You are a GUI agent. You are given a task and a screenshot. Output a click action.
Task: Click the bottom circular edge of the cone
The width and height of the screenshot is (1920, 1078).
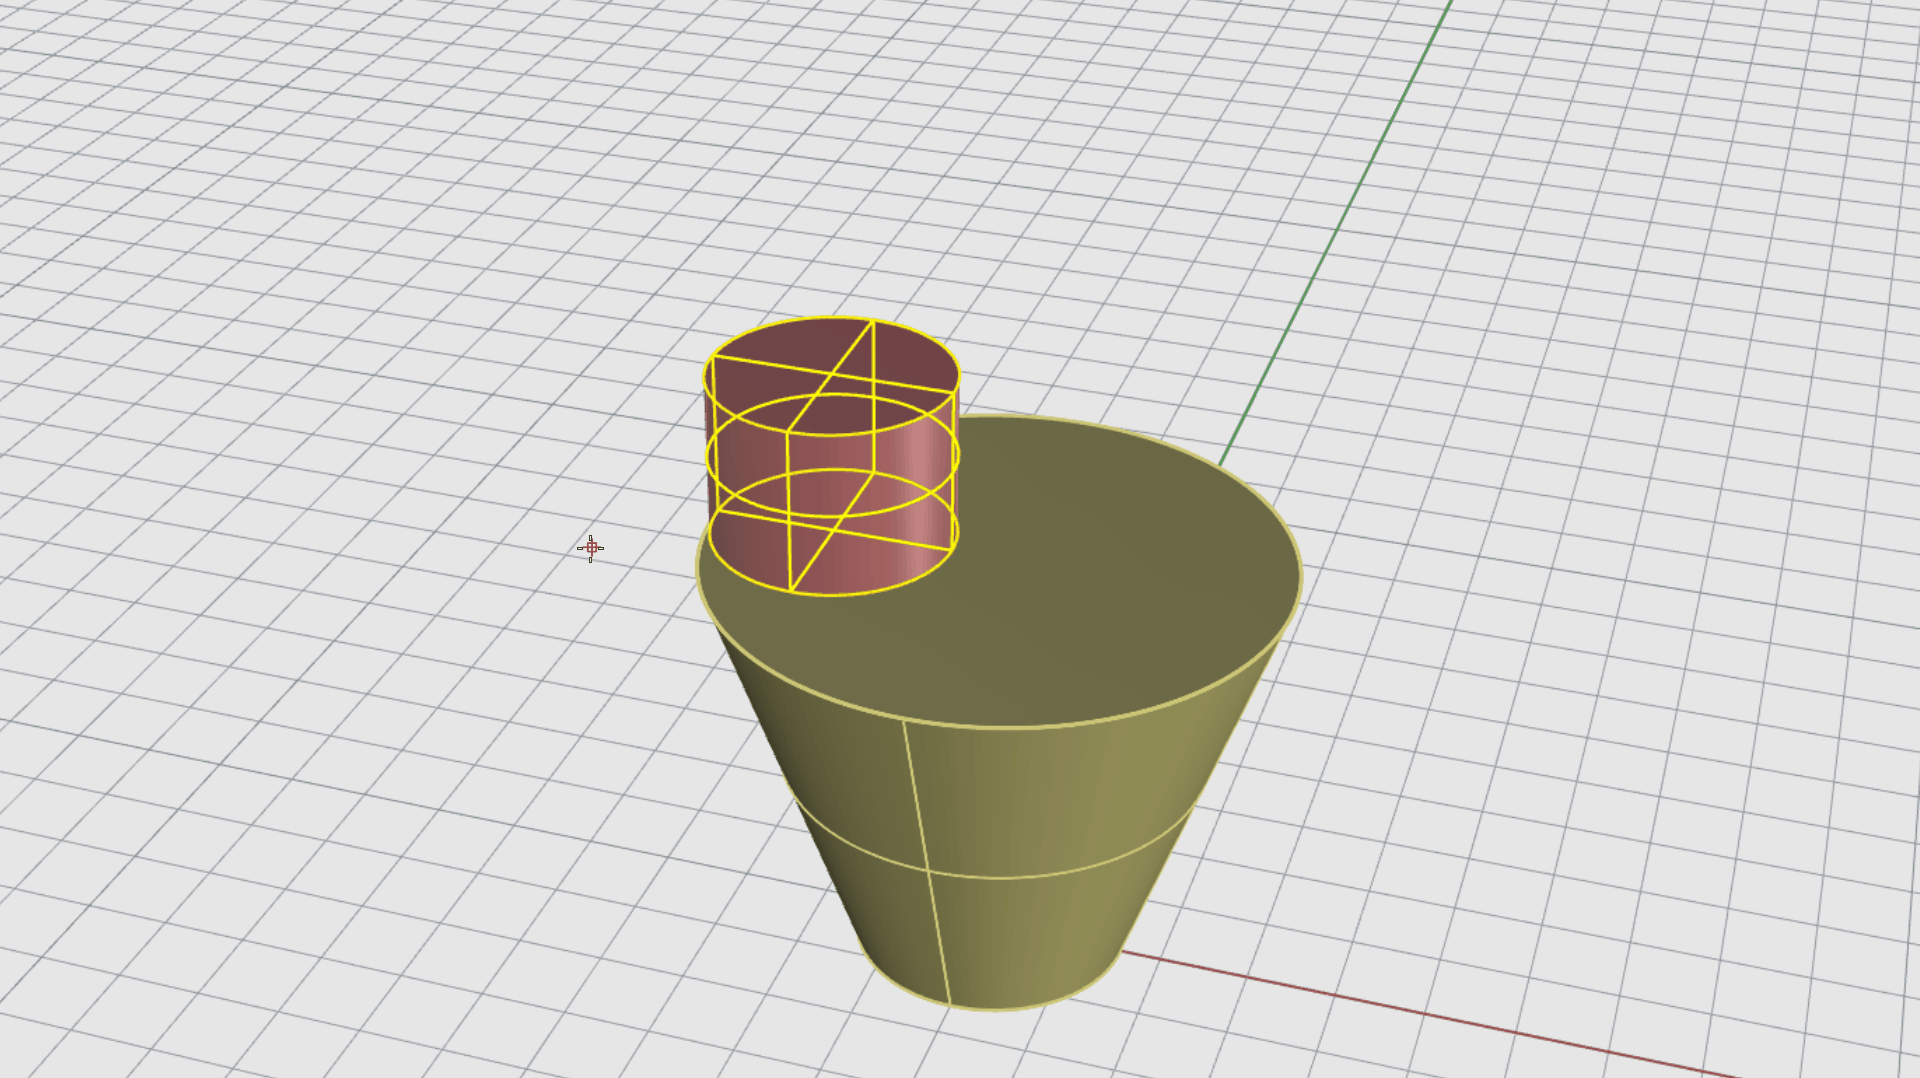tap(1000, 1009)
